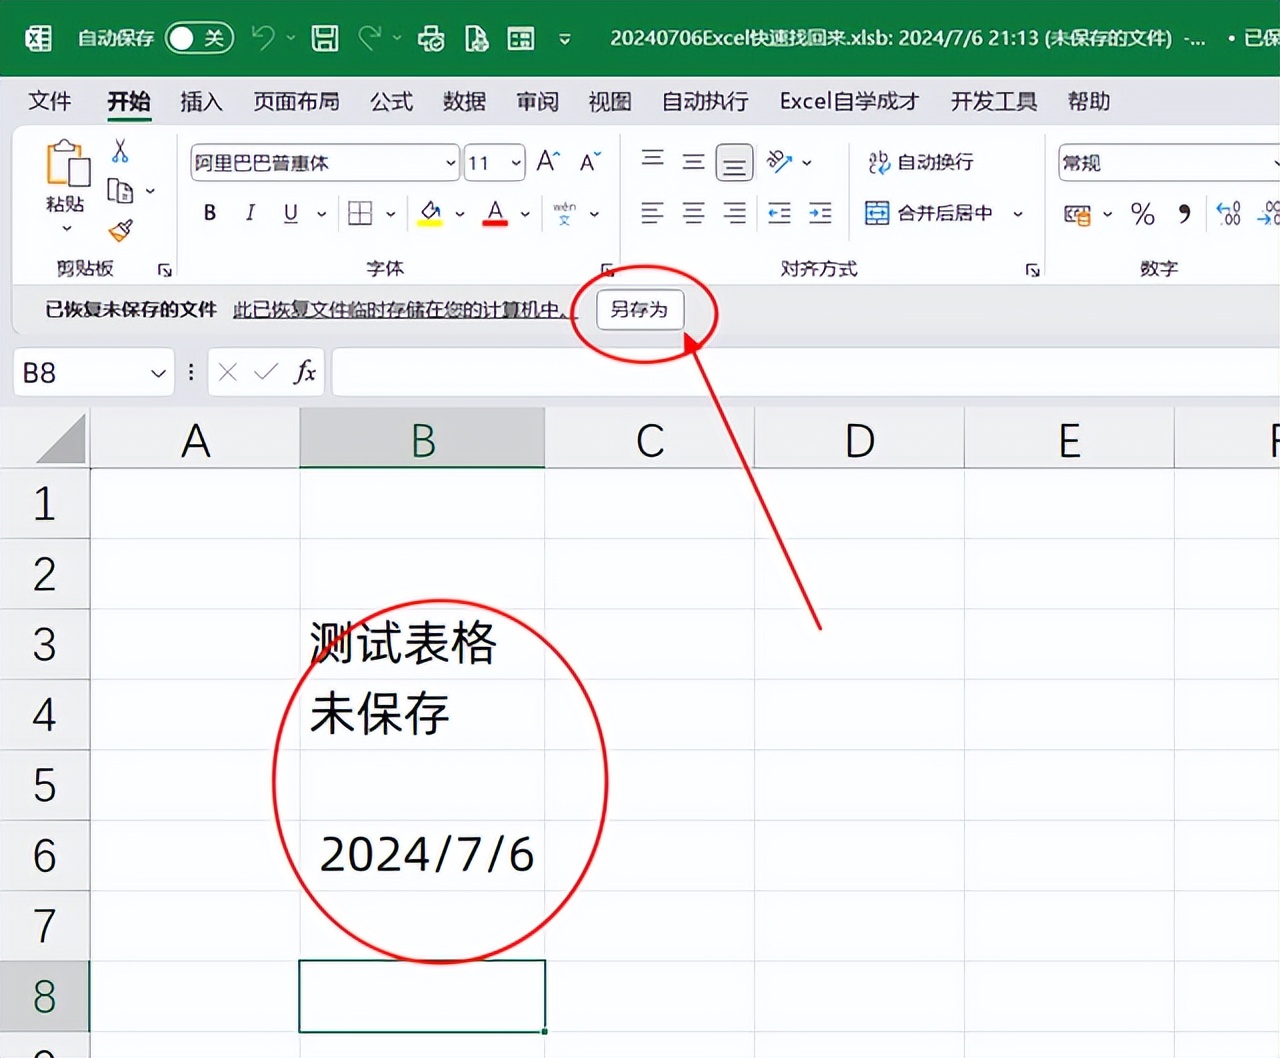Click the Paste clipboard icon

[66, 163]
